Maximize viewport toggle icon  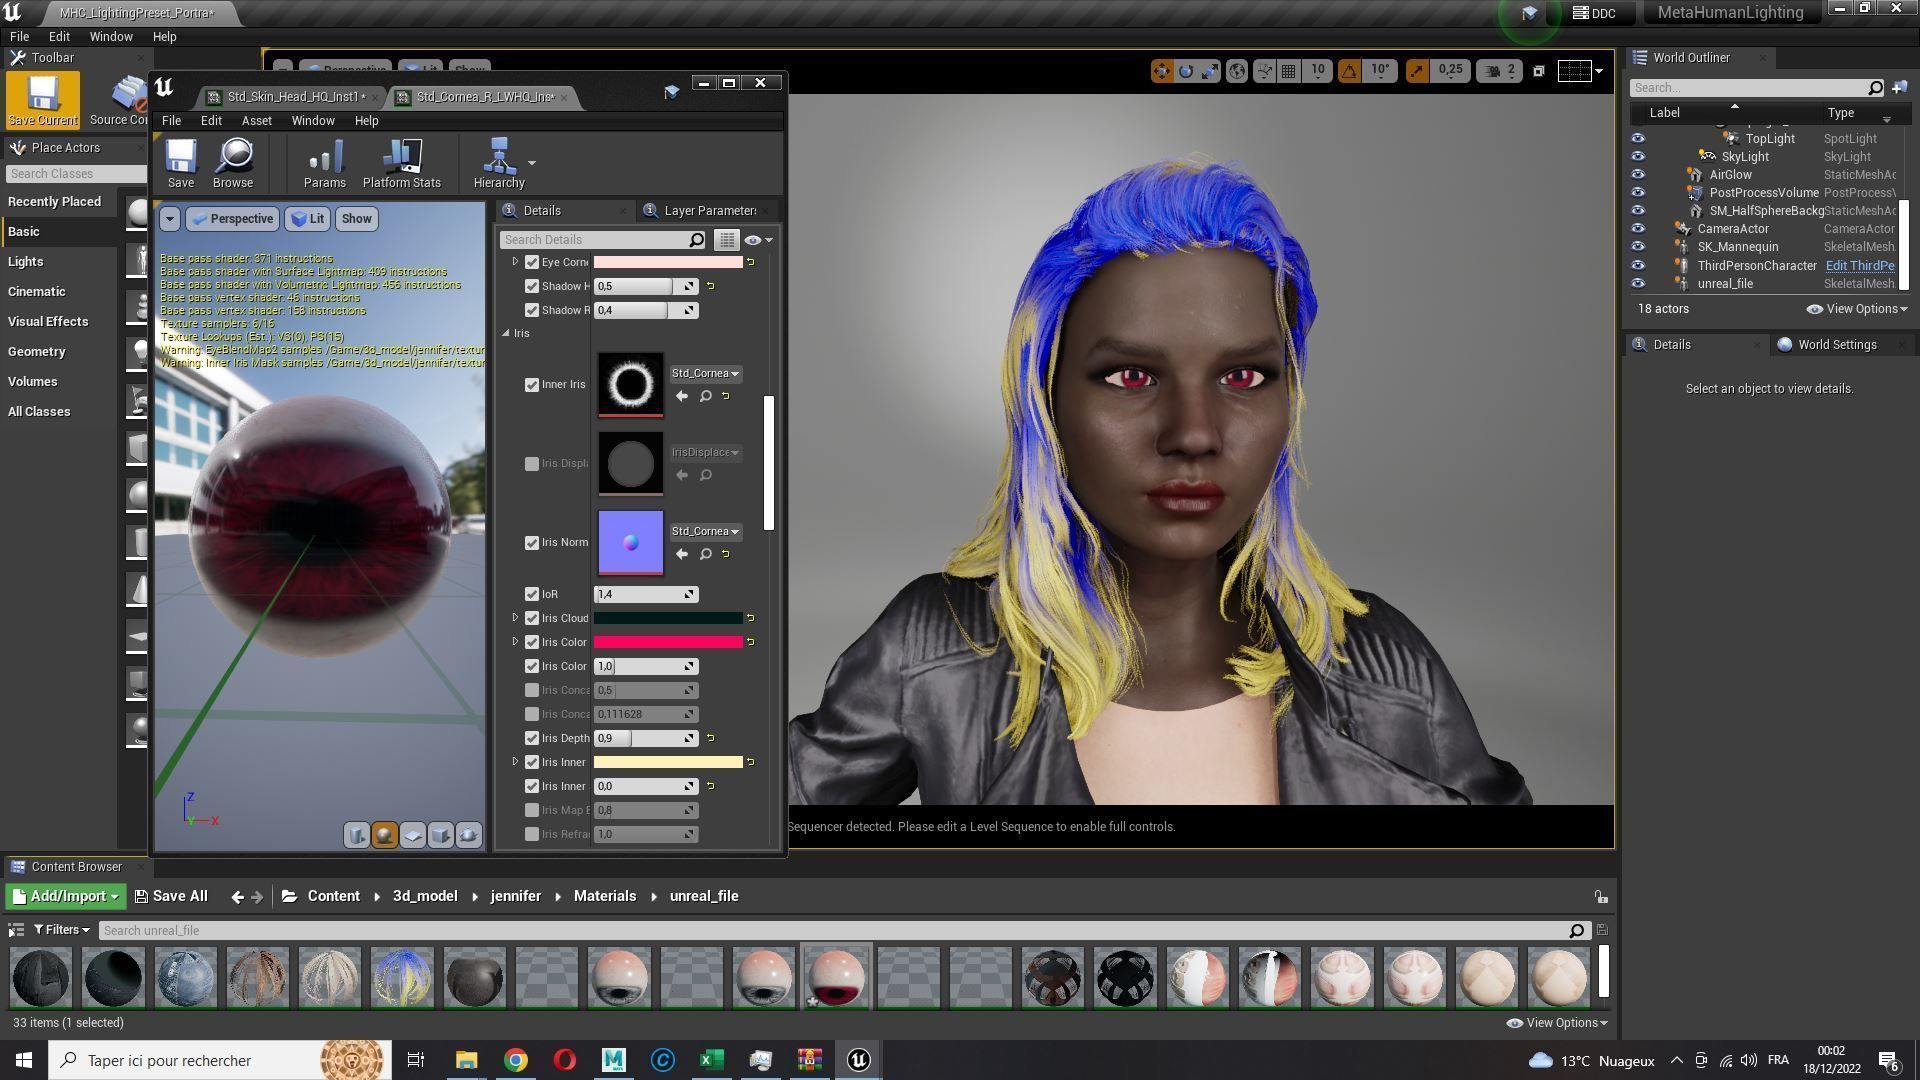[1539, 71]
